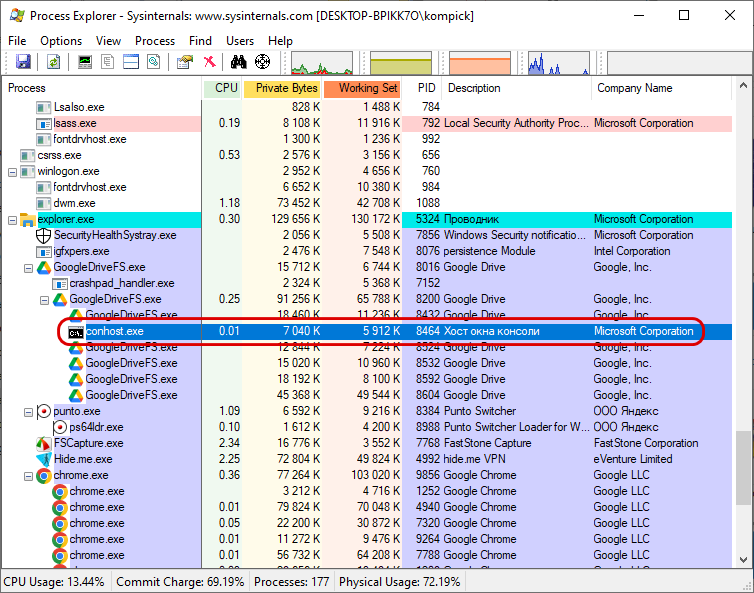Click the yellow commit history graph
The height and width of the screenshot is (593, 754).
click(x=401, y=63)
